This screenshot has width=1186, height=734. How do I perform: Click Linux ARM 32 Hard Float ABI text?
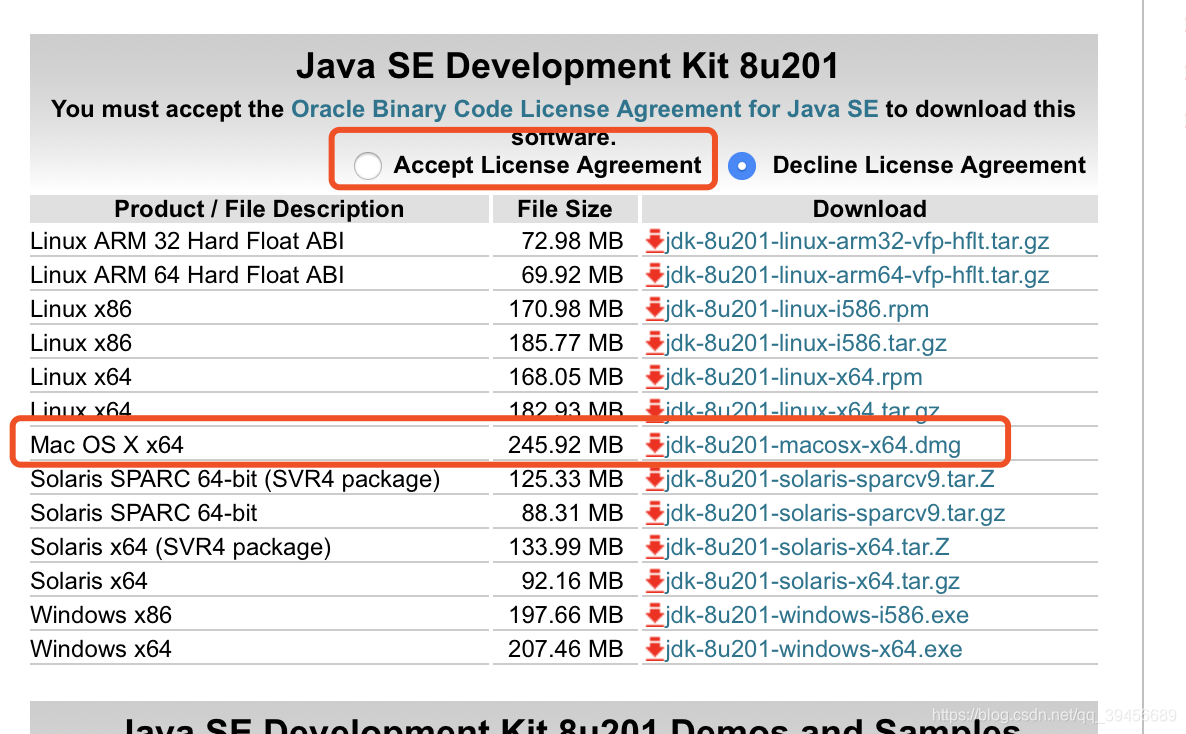pyautogui.click(x=187, y=241)
